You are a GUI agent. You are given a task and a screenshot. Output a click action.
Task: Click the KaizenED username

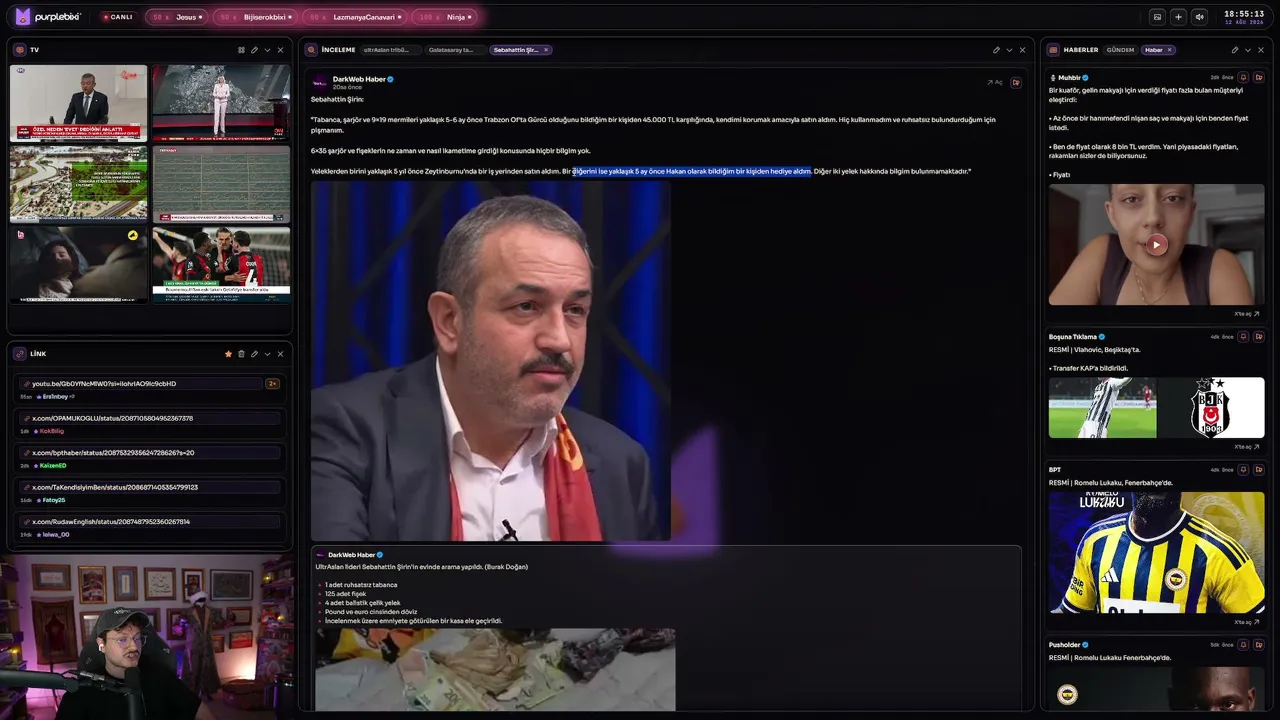click(53, 466)
